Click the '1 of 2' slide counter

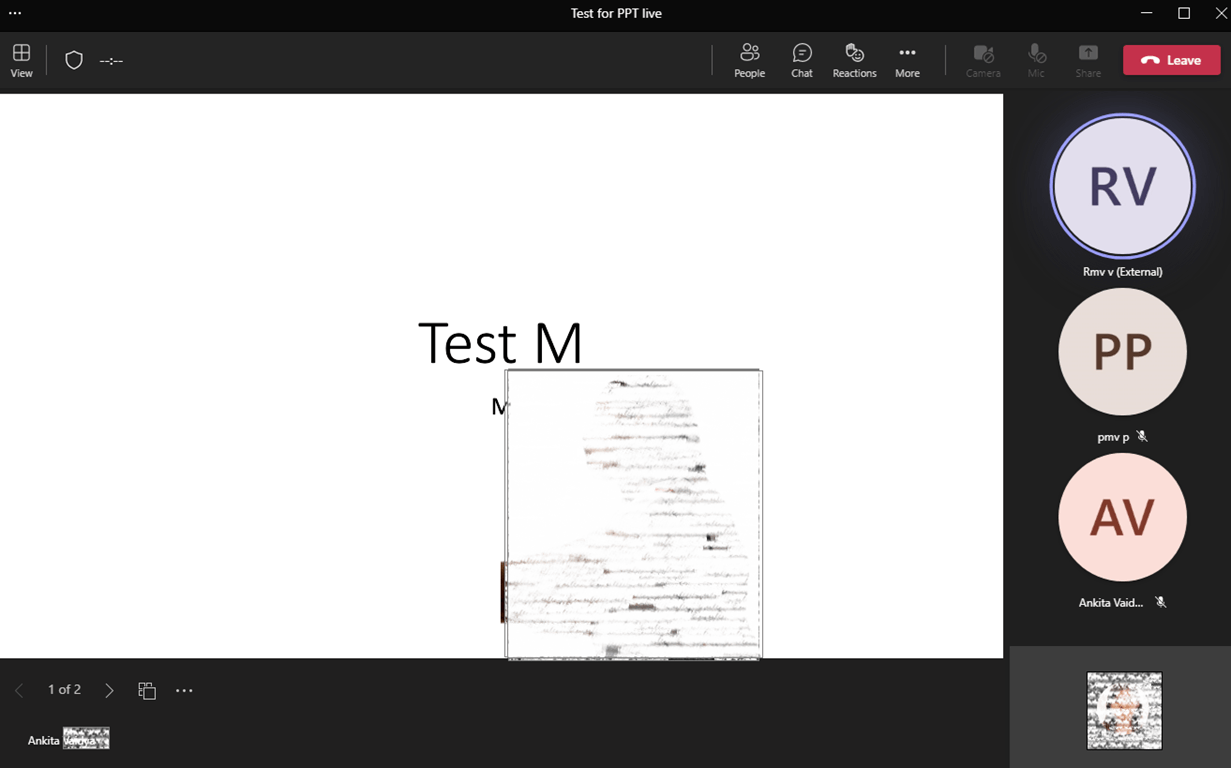coord(64,690)
